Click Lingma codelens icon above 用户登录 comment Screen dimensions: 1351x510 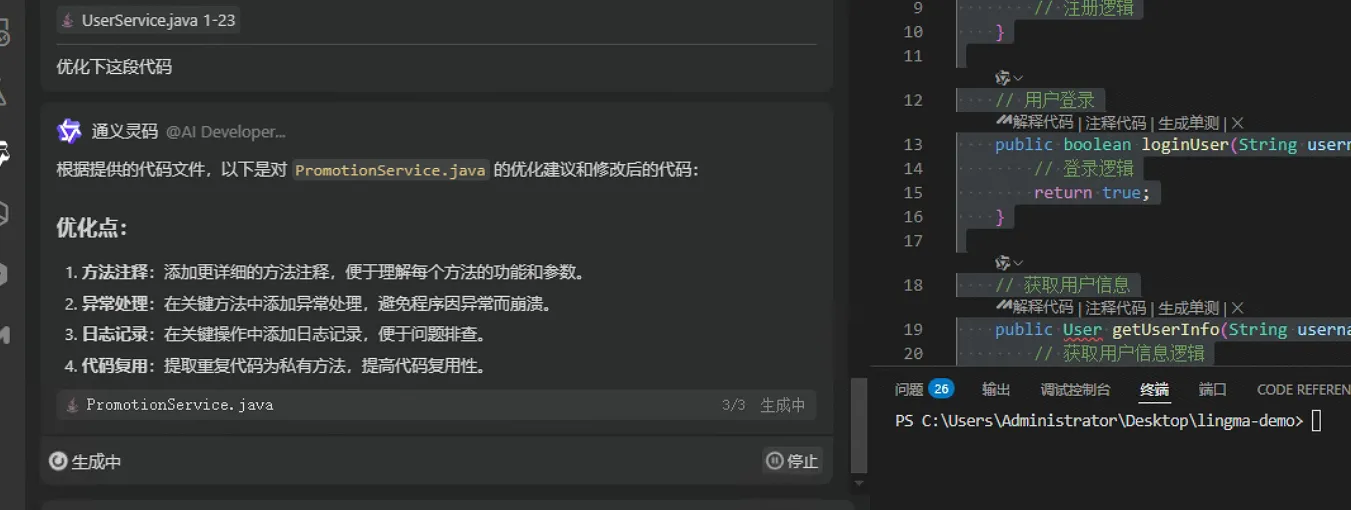click(x=1002, y=77)
